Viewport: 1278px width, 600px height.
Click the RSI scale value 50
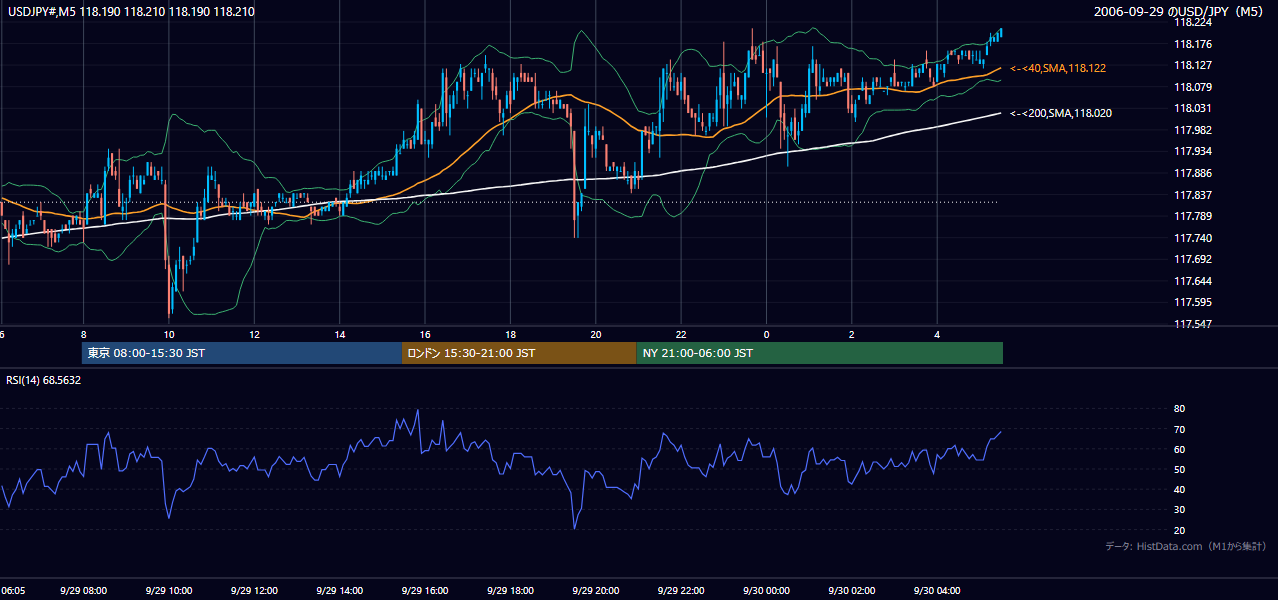tap(1180, 469)
